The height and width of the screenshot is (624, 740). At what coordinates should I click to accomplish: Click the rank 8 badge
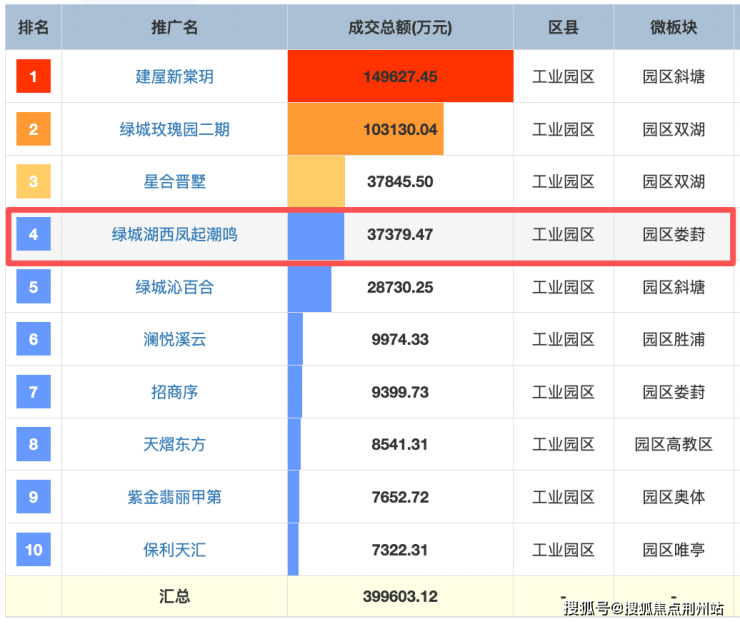[33, 444]
